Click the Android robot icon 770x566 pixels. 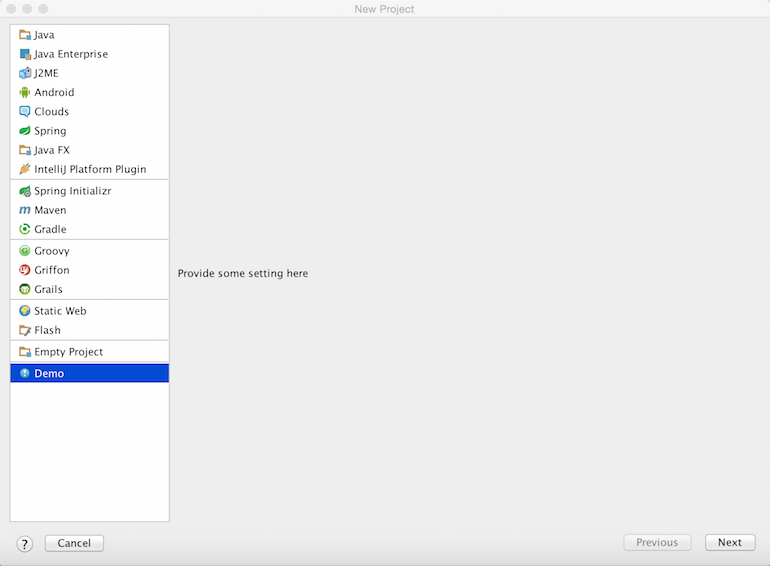click(25, 93)
